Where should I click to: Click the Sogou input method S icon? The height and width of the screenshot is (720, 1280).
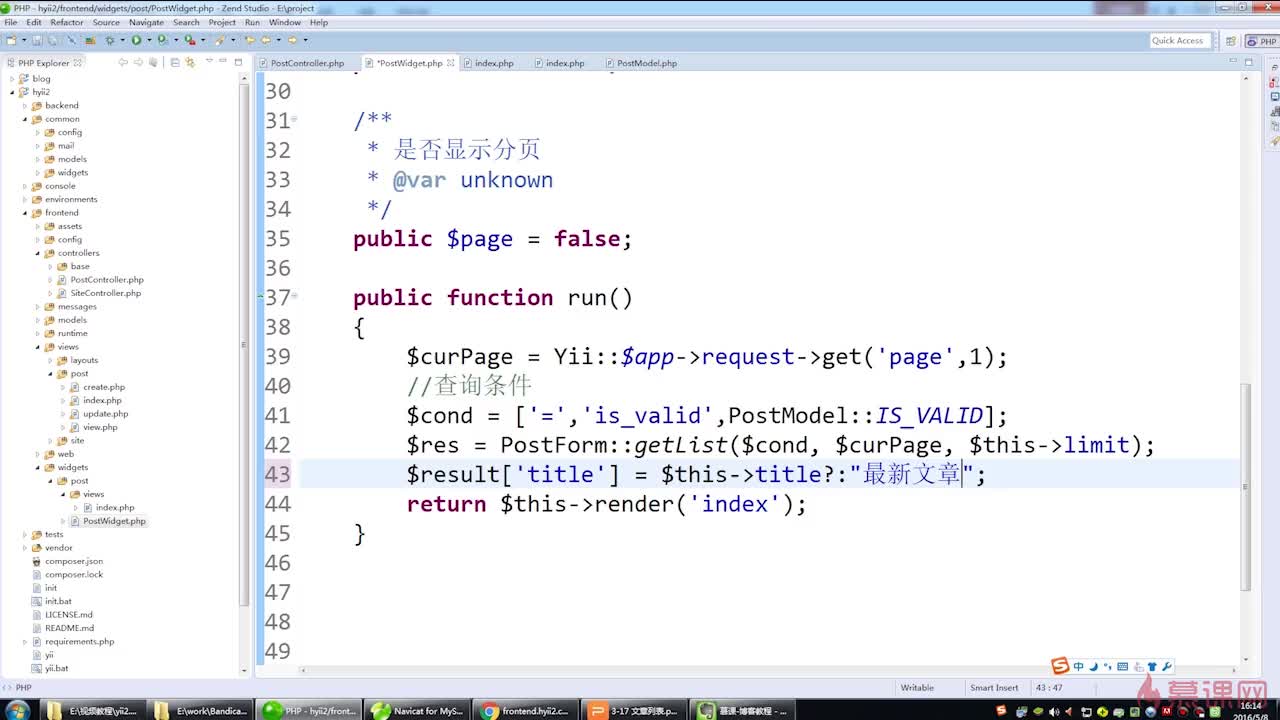click(1060, 666)
